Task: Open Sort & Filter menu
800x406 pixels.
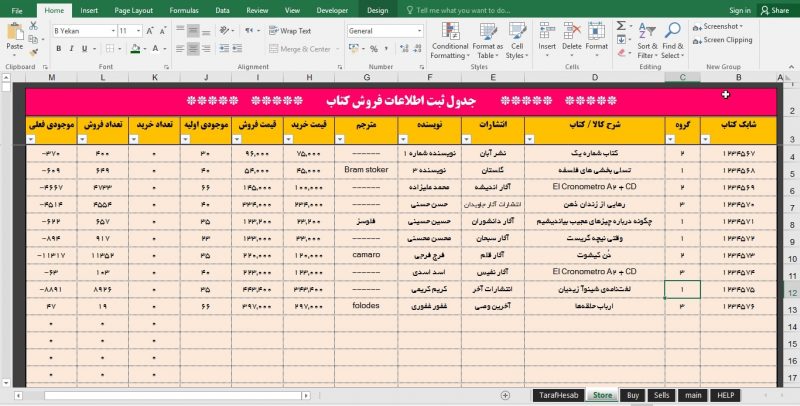Action: point(647,41)
